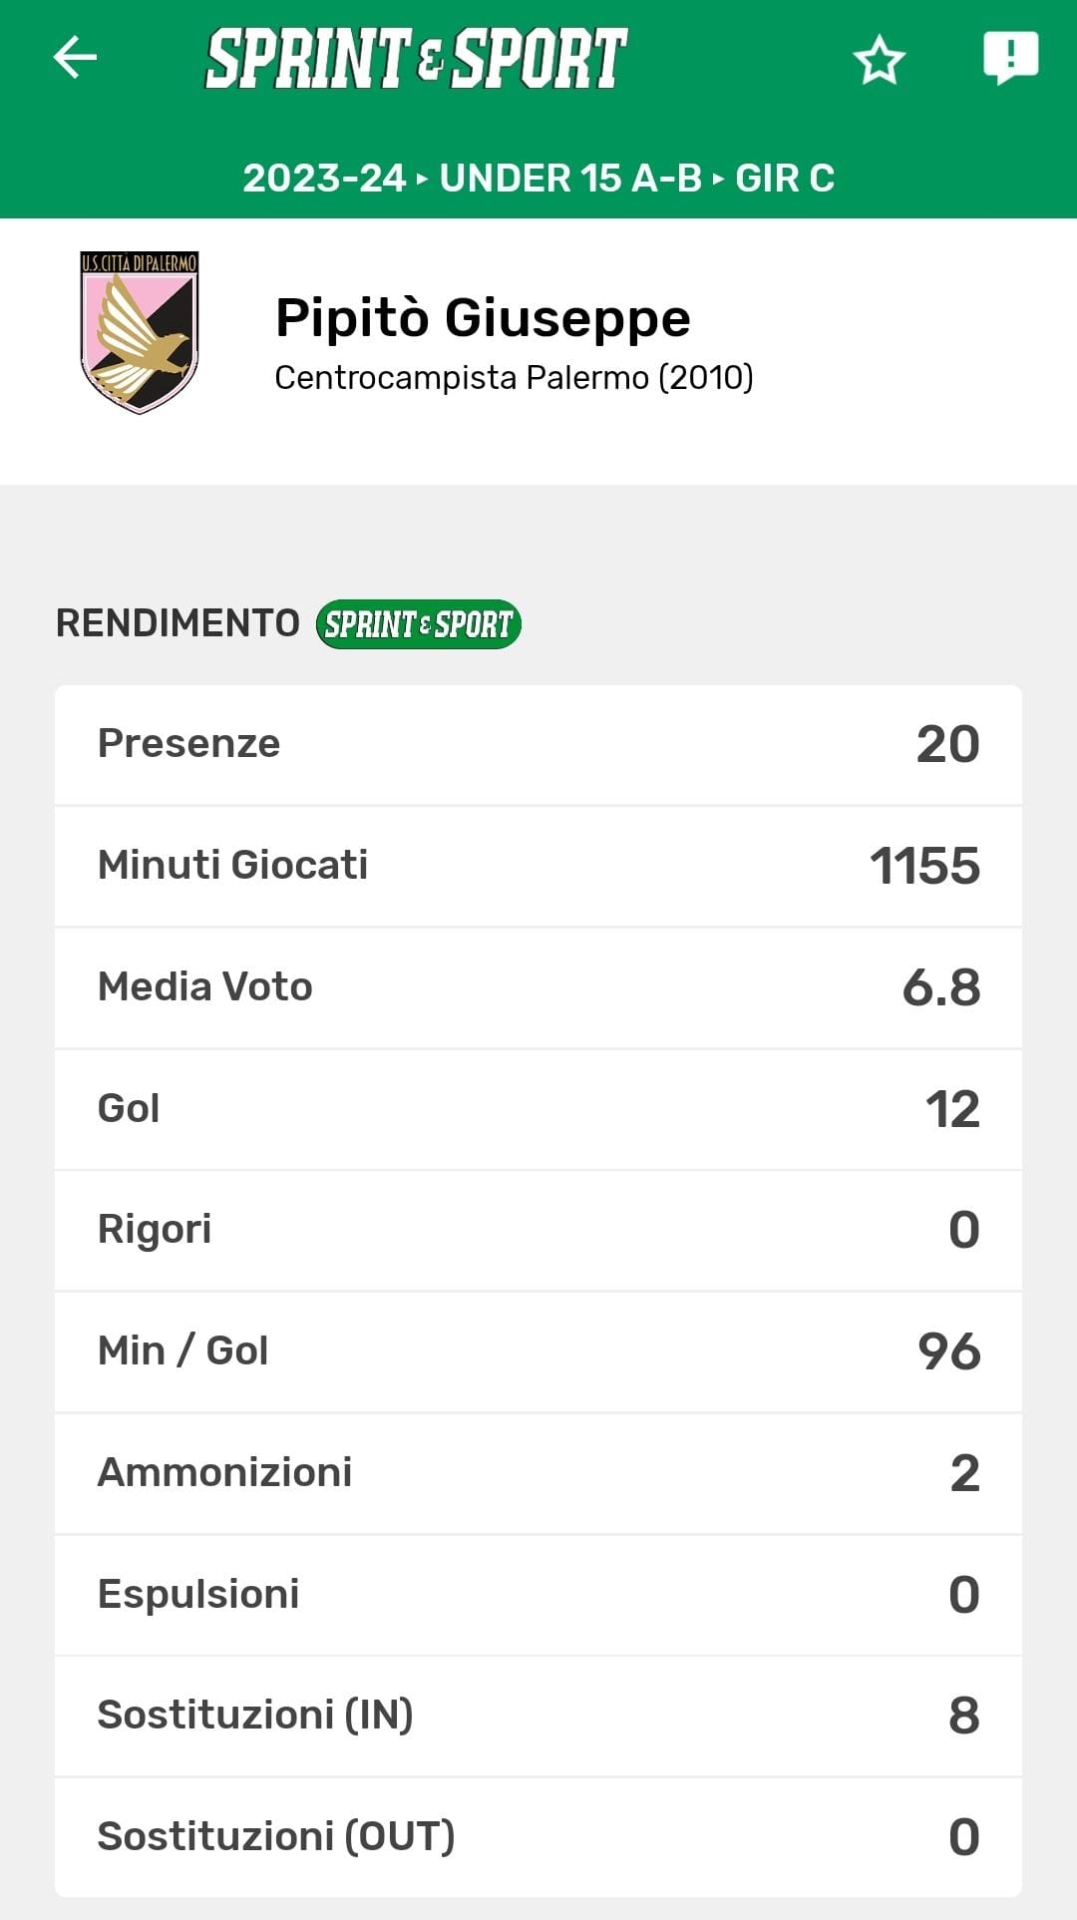
Task: Select the UNDER 15 A-B breadcrumb
Action: pos(570,178)
